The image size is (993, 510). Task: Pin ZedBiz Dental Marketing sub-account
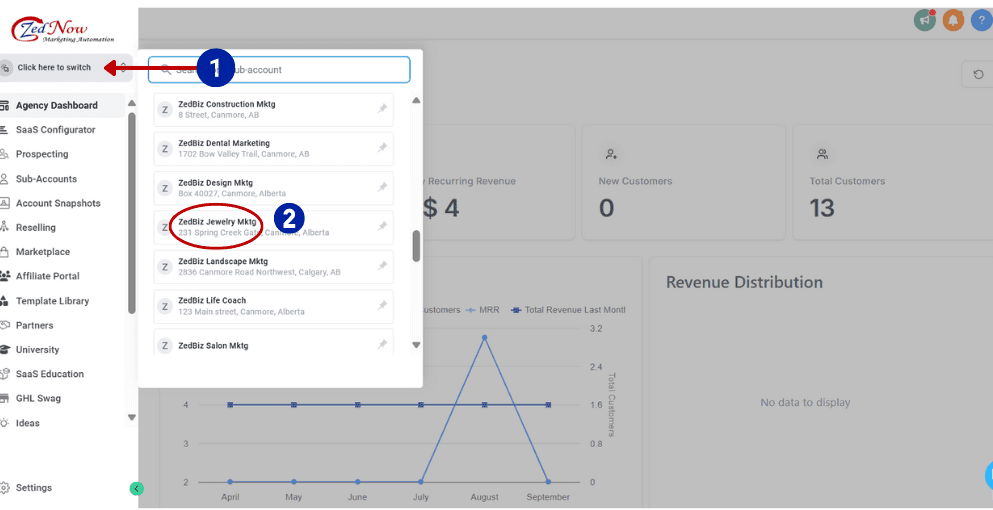click(x=382, y=148)
